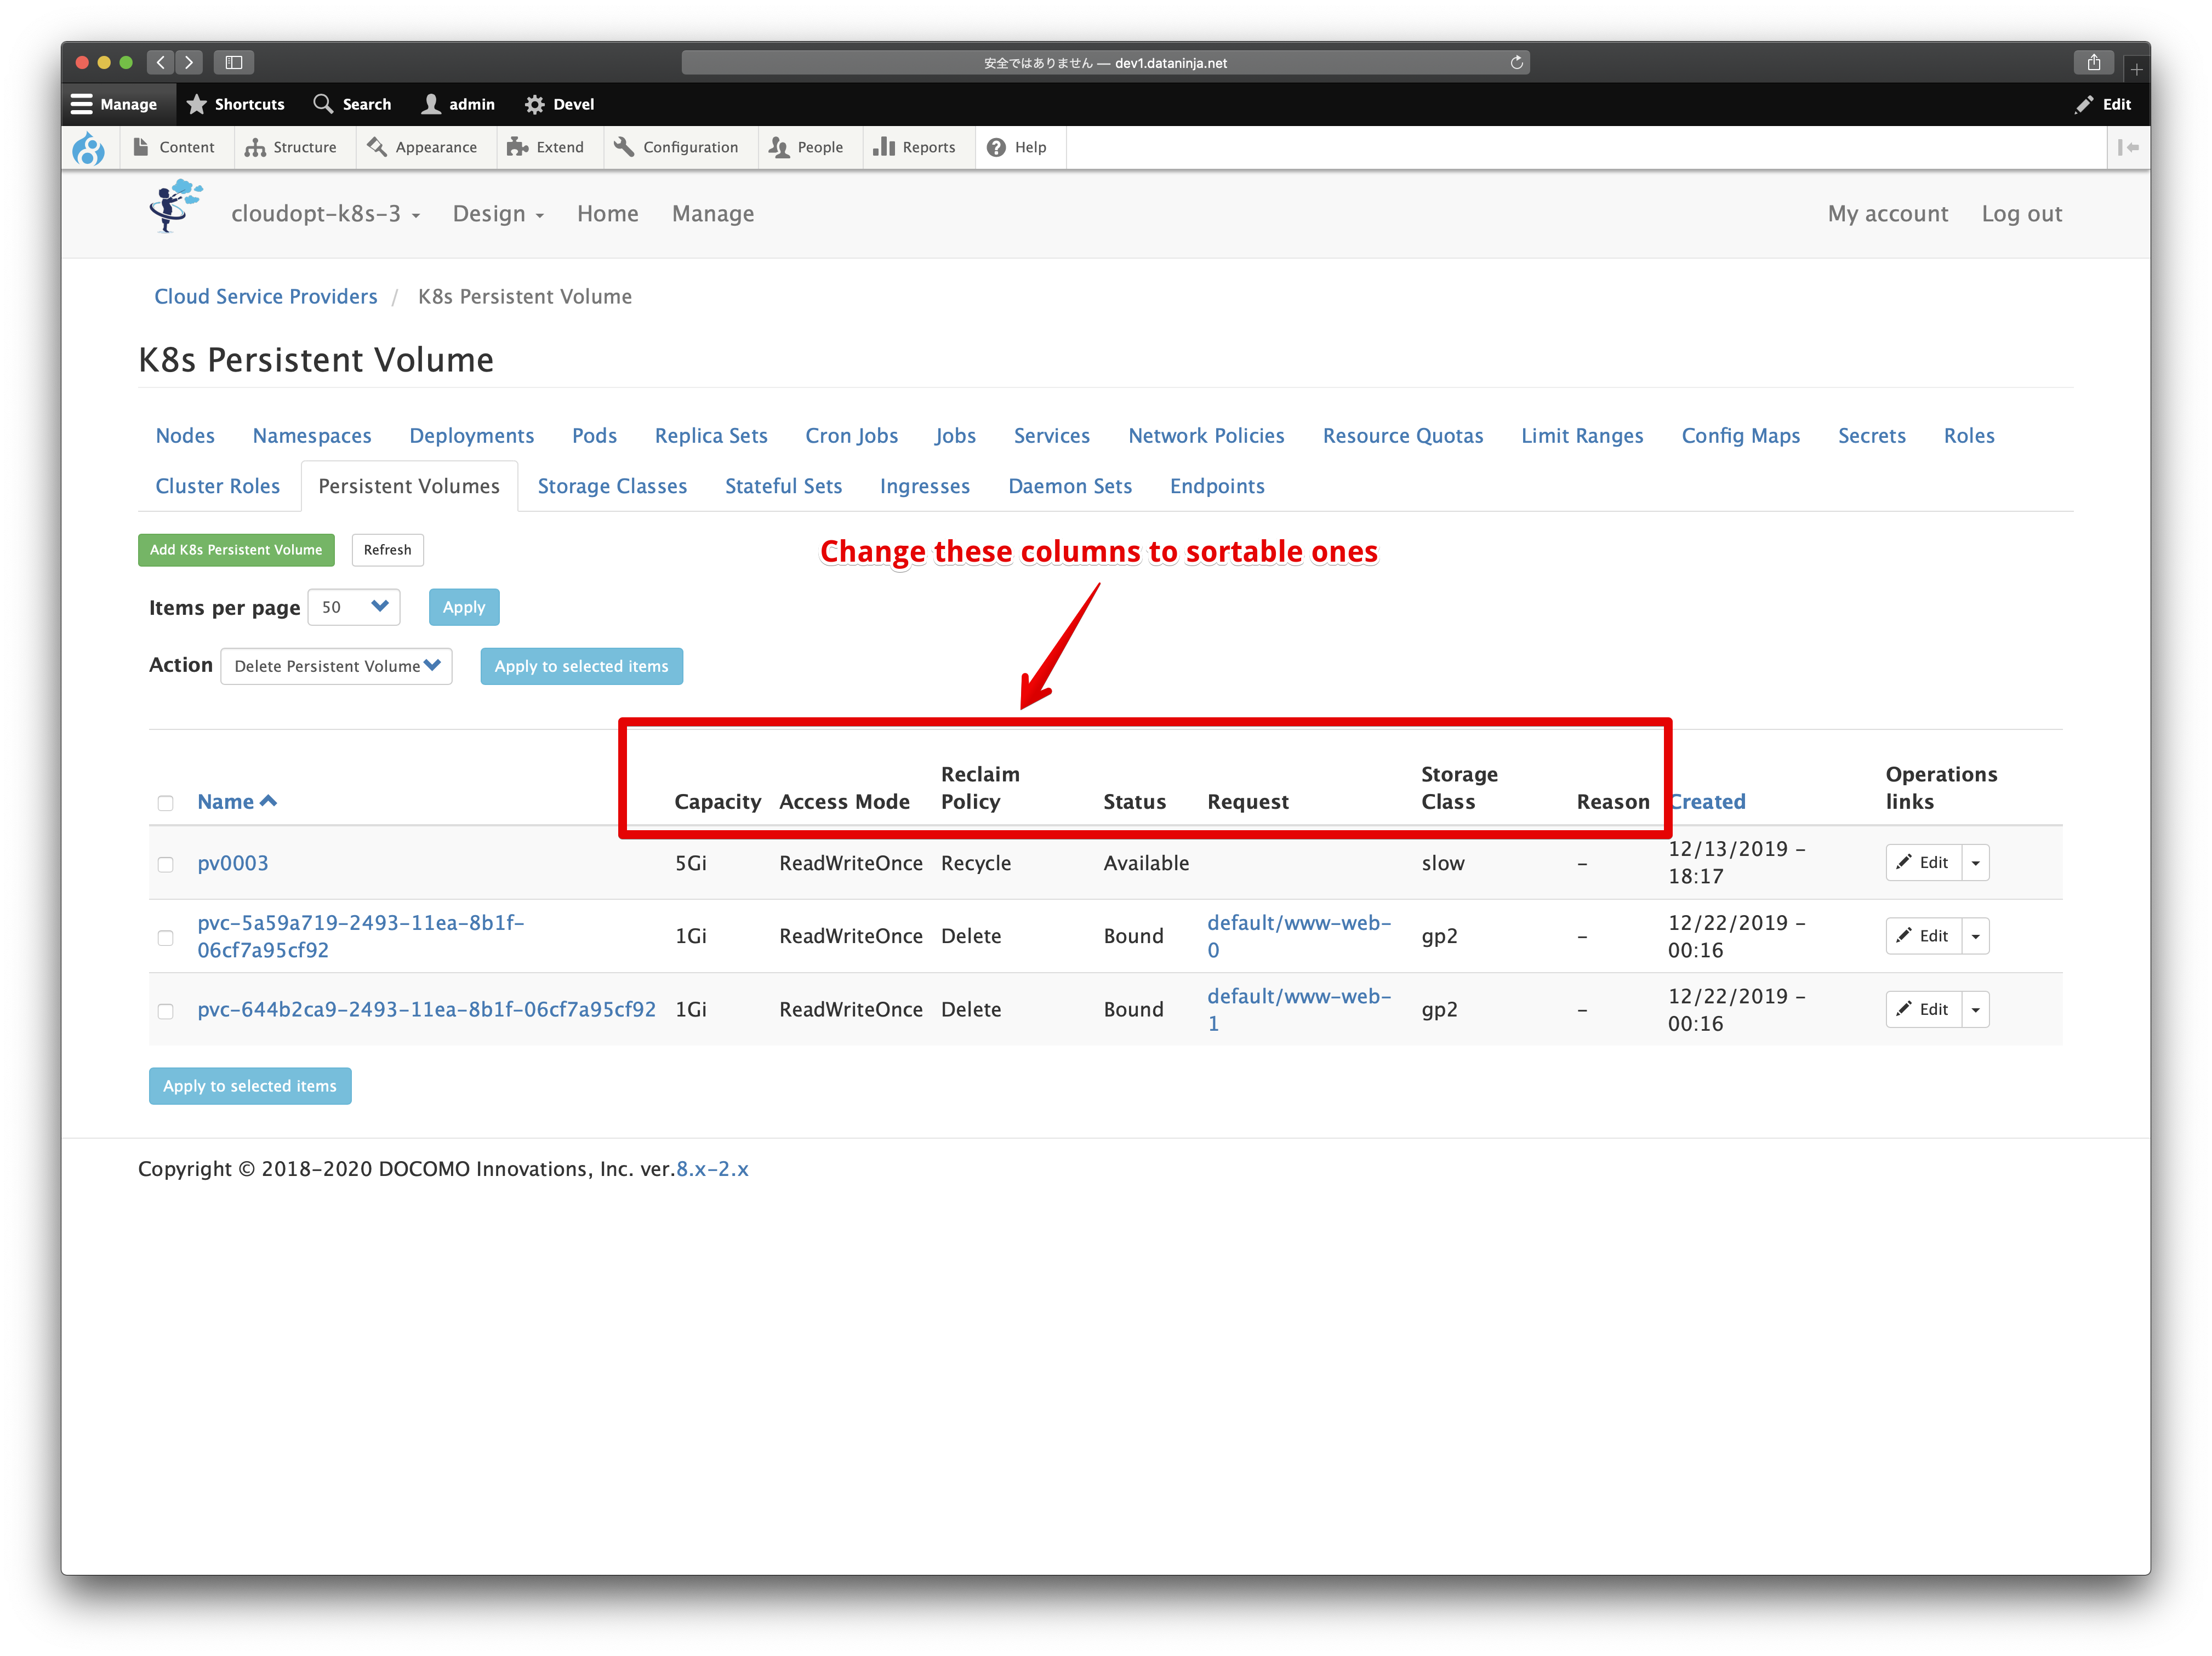This screenshot has width=2212, height=1656.
Task: Toggle the select-all checkbox in the table header
Action: pos(166,802)
